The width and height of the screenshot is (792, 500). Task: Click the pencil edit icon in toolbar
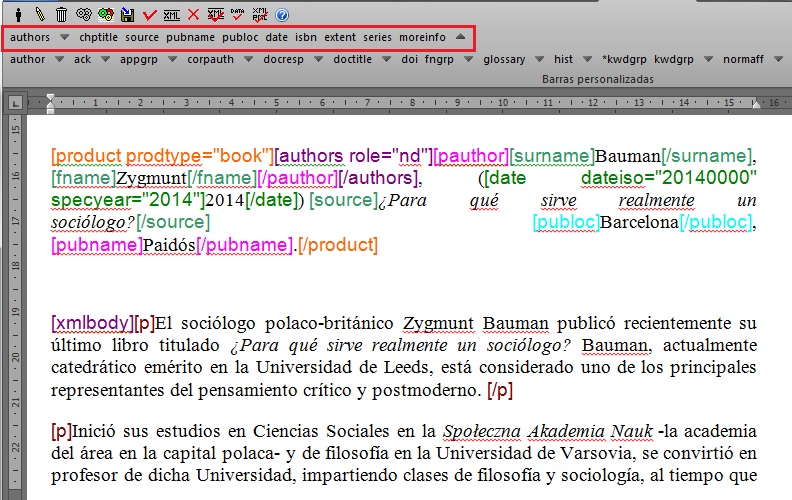pyautogui.click(x=40, y=15)
